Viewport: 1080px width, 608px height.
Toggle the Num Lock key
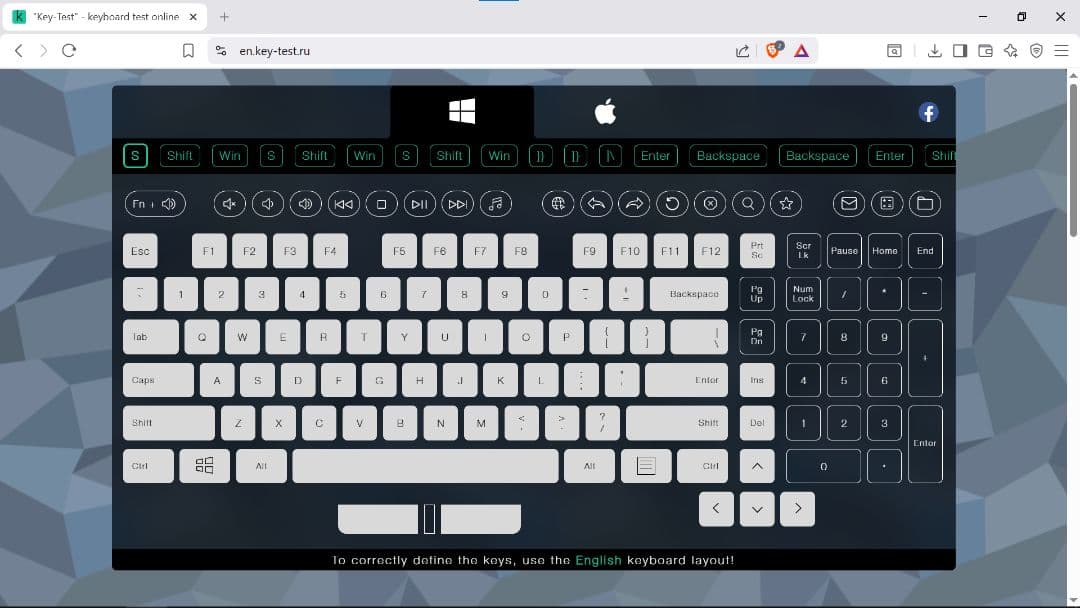[803, 294]
